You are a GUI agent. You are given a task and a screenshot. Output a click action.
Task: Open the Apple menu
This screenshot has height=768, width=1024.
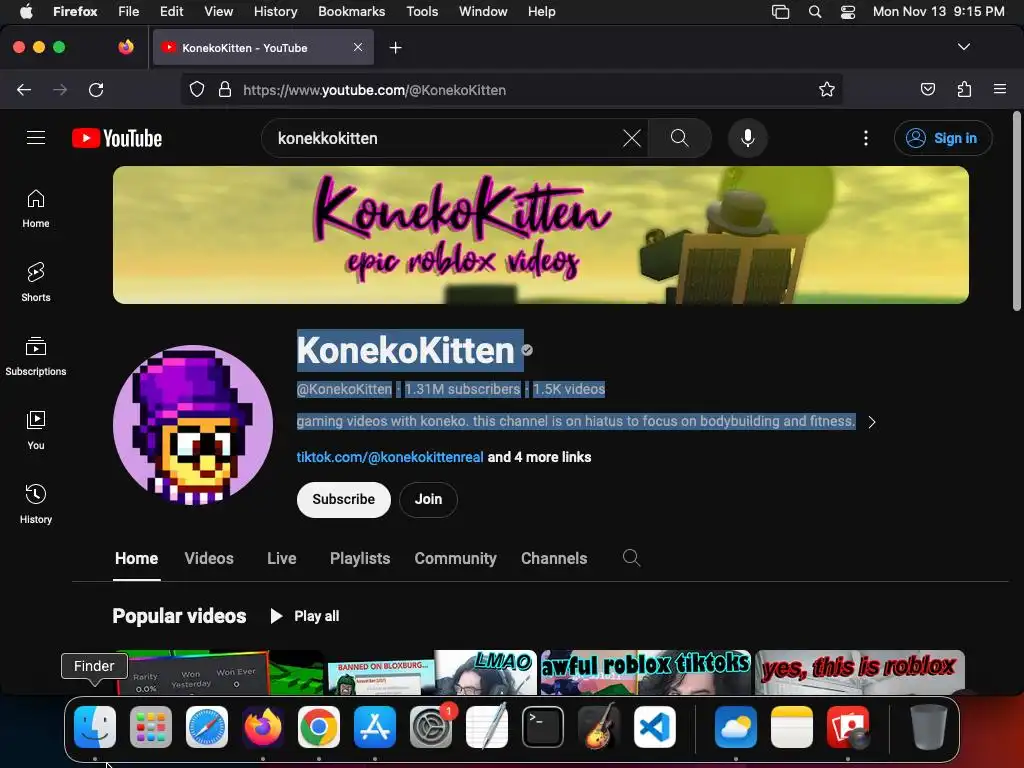point(26,11)
